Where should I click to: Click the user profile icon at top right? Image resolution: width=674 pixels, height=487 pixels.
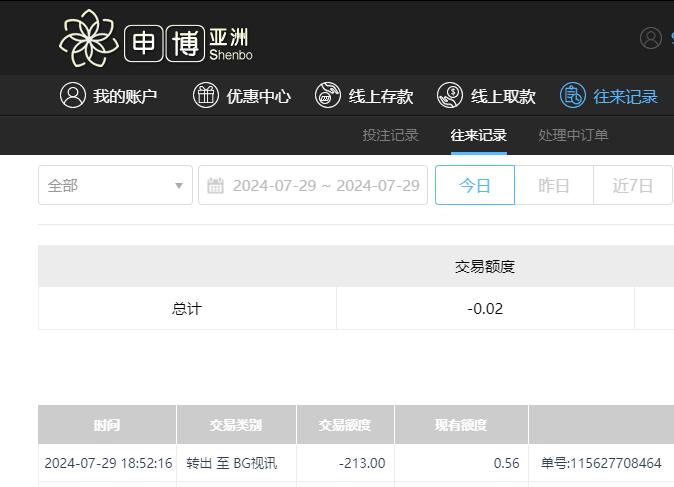coord(651,38)
